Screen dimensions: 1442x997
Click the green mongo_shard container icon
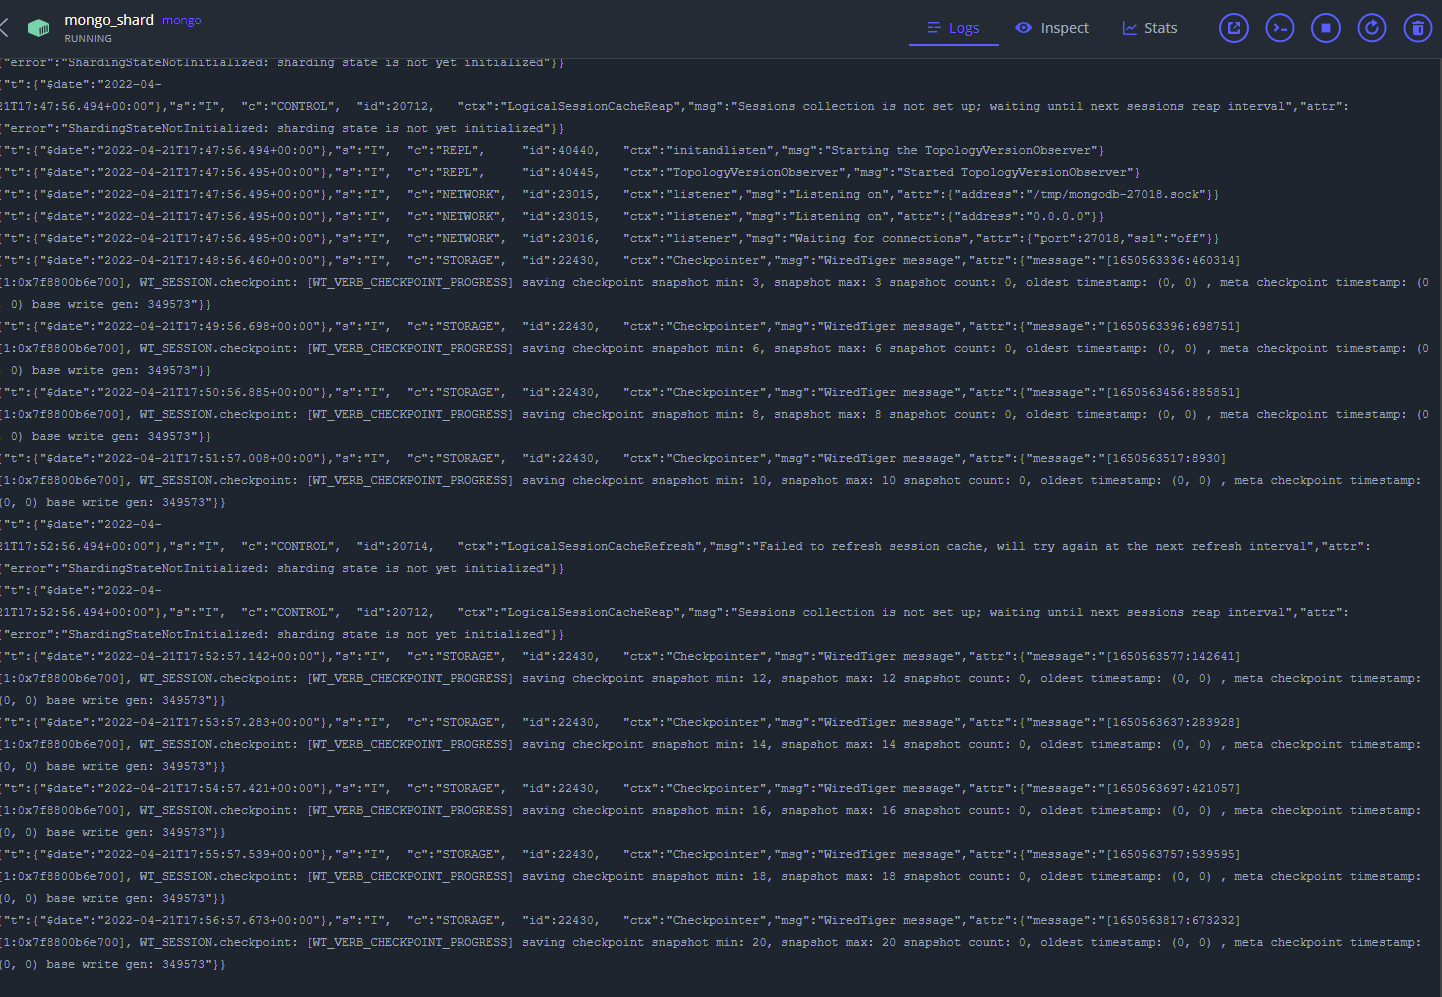coord(38,28)
